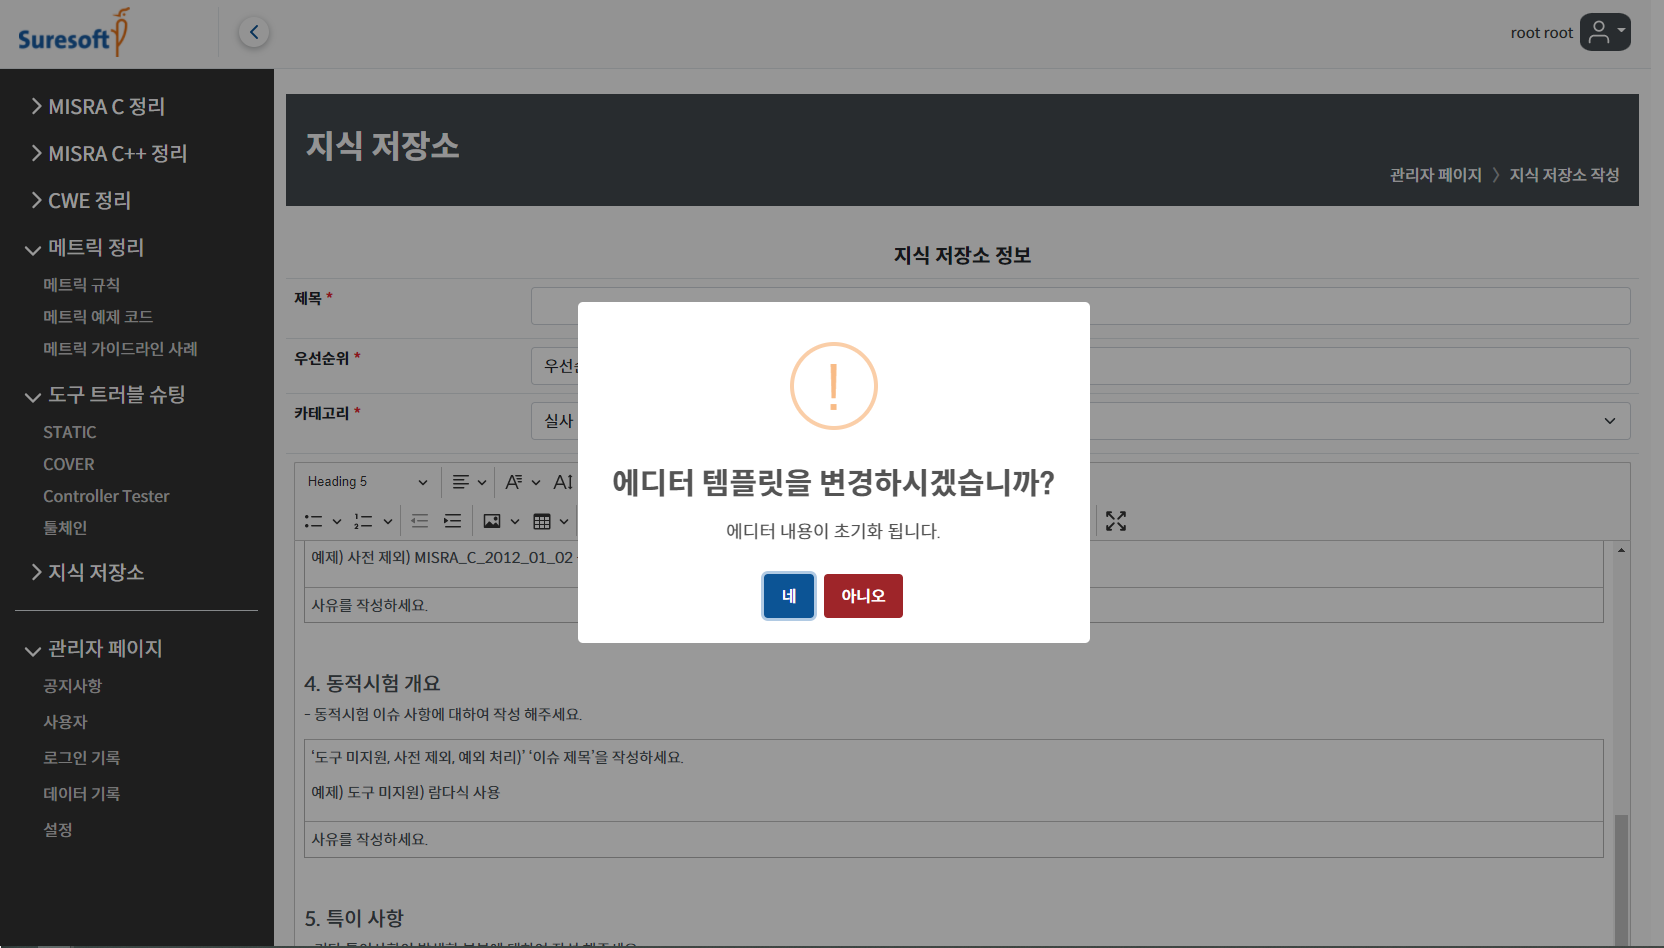Confirm template change with 네 button
Image resolution: width=1664 pixels, height=948 pixels.
(x=788, y=596)
